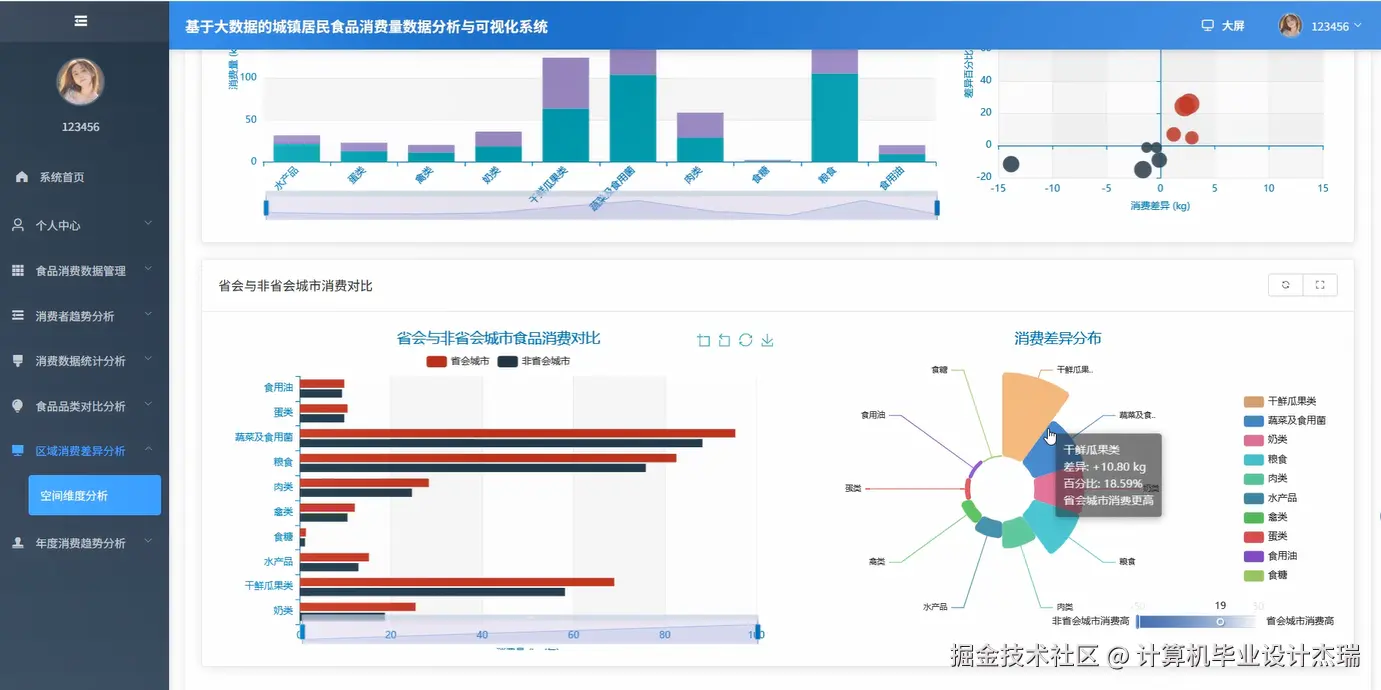Screen dimensions: 1381x690
Task: Expand the 年度消费趋势分析 menu
Action: coord(84,543)
